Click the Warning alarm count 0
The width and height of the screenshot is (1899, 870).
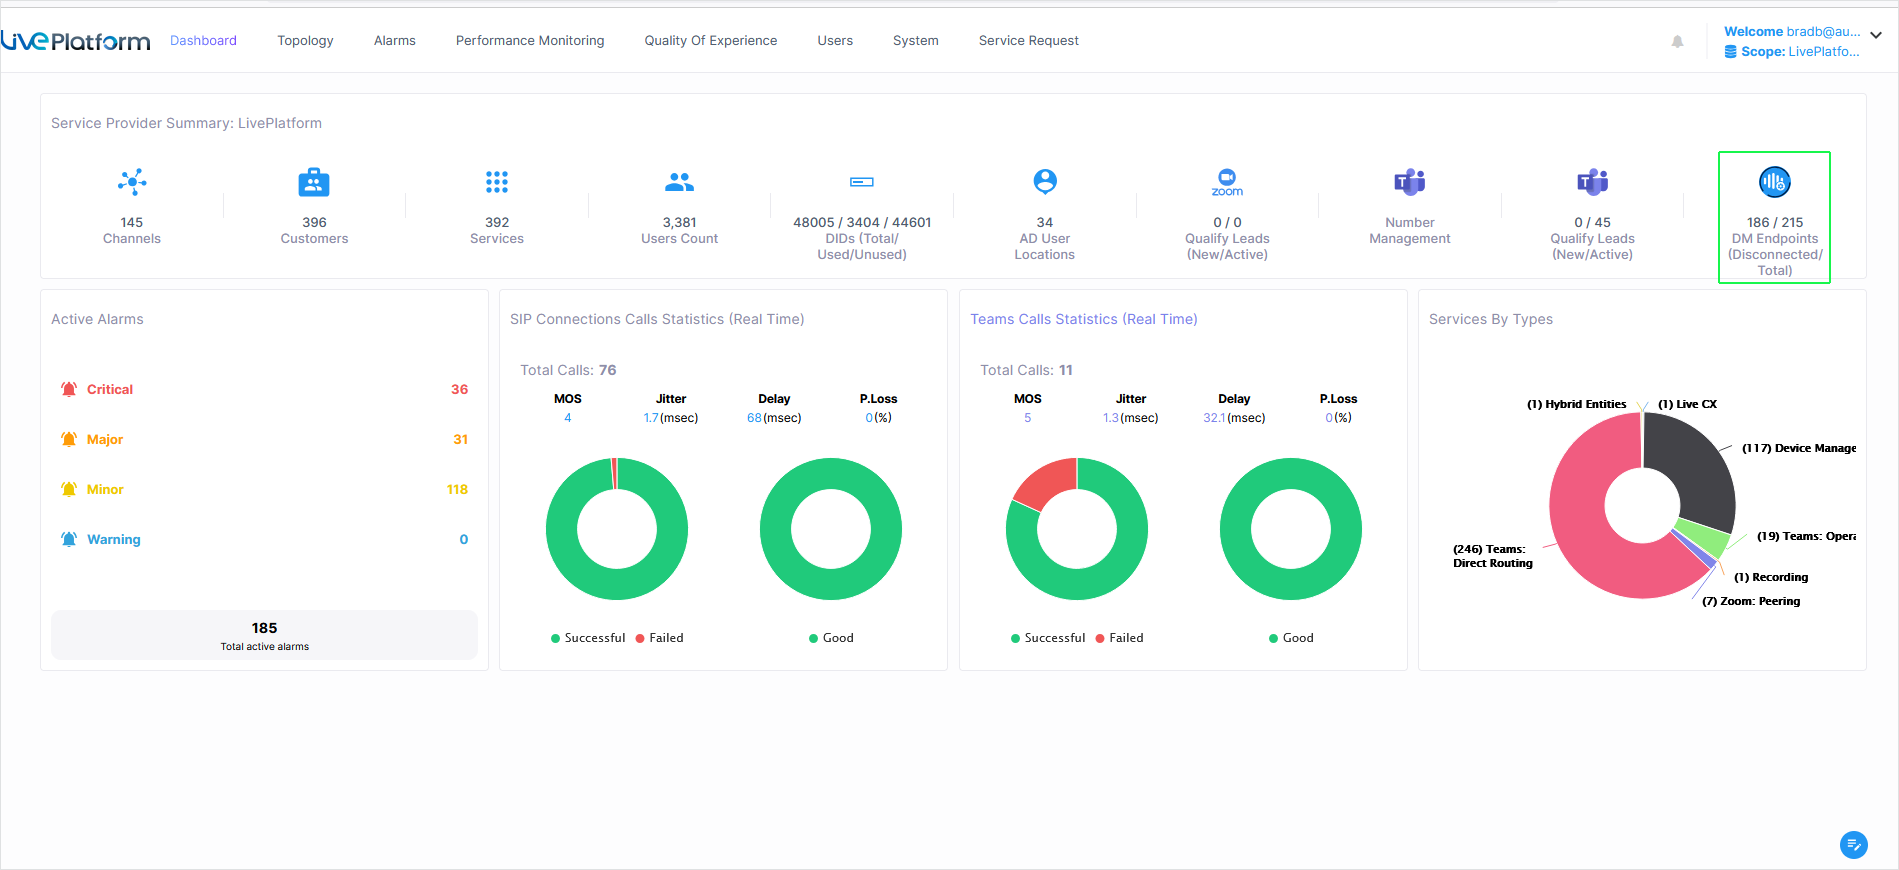(464, 539)
